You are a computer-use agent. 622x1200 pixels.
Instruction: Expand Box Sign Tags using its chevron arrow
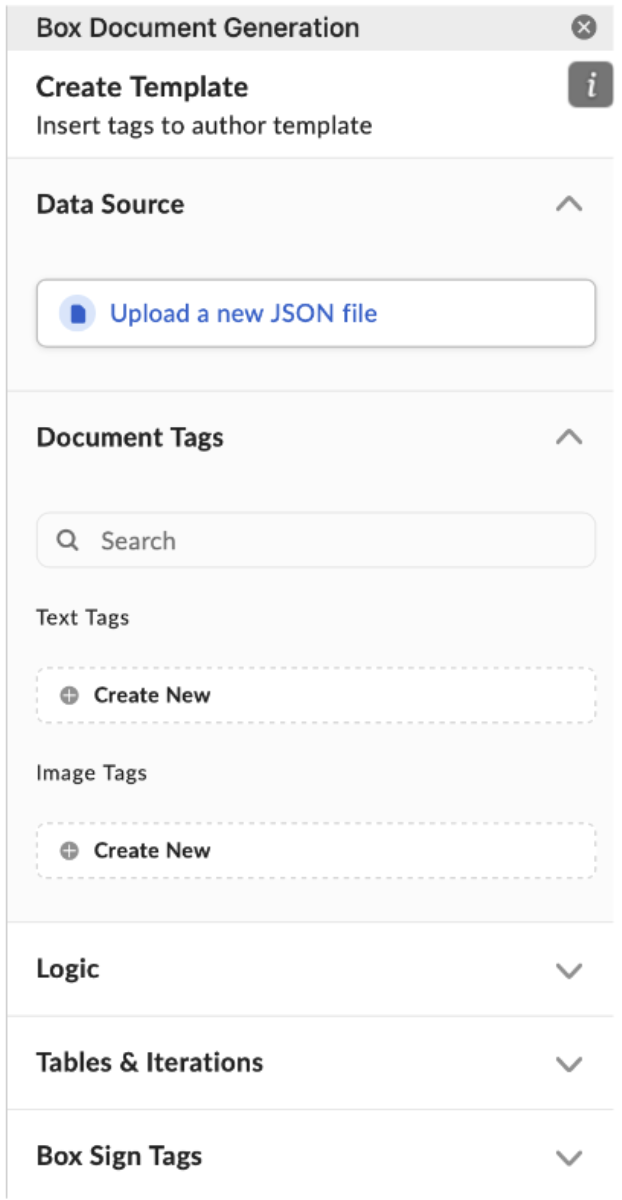569,1157
